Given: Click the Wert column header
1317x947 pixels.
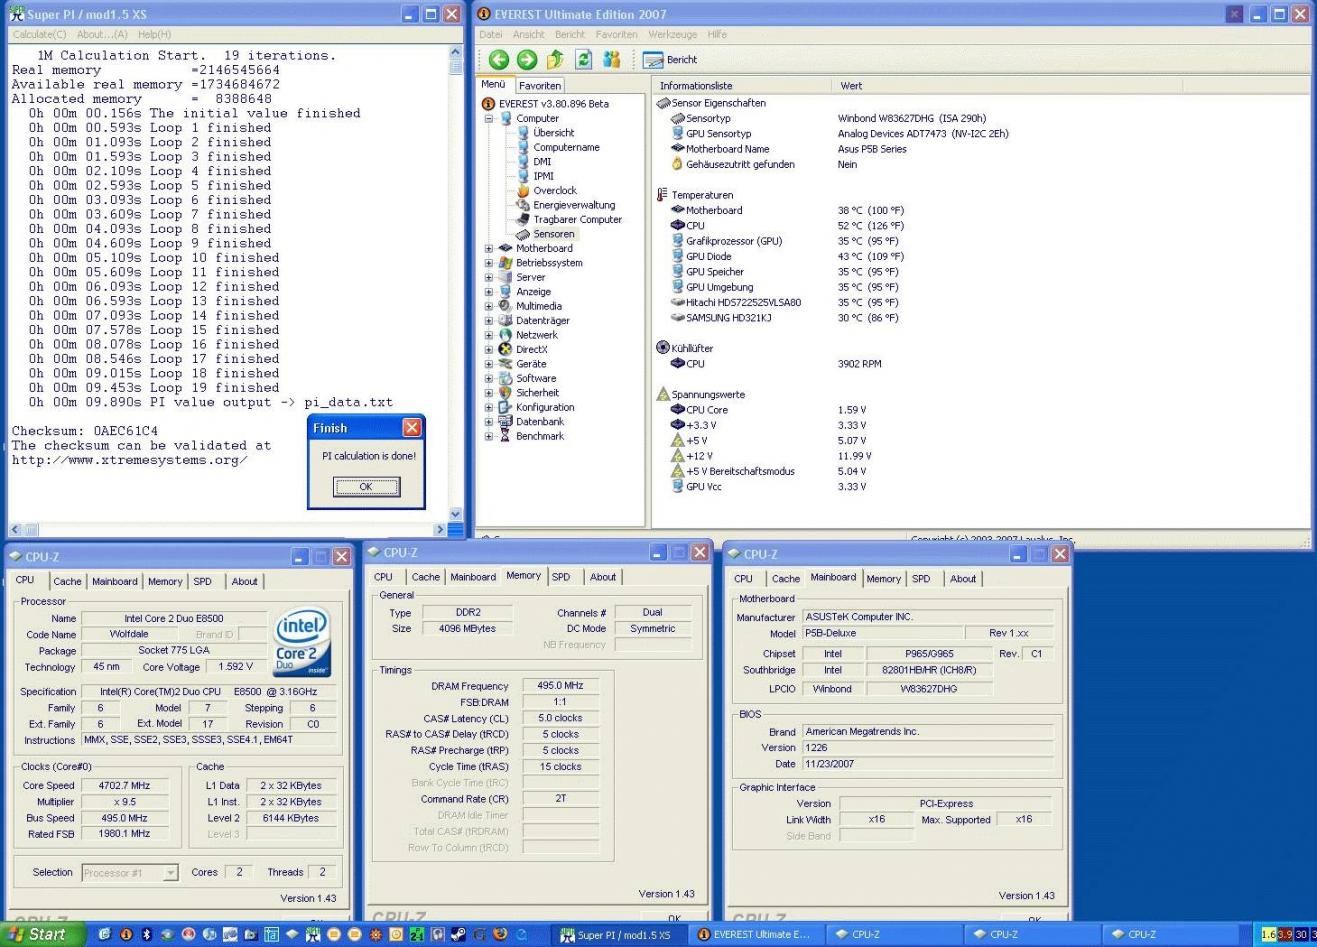Looking at the screenshot, I should [x=851, y=86].
